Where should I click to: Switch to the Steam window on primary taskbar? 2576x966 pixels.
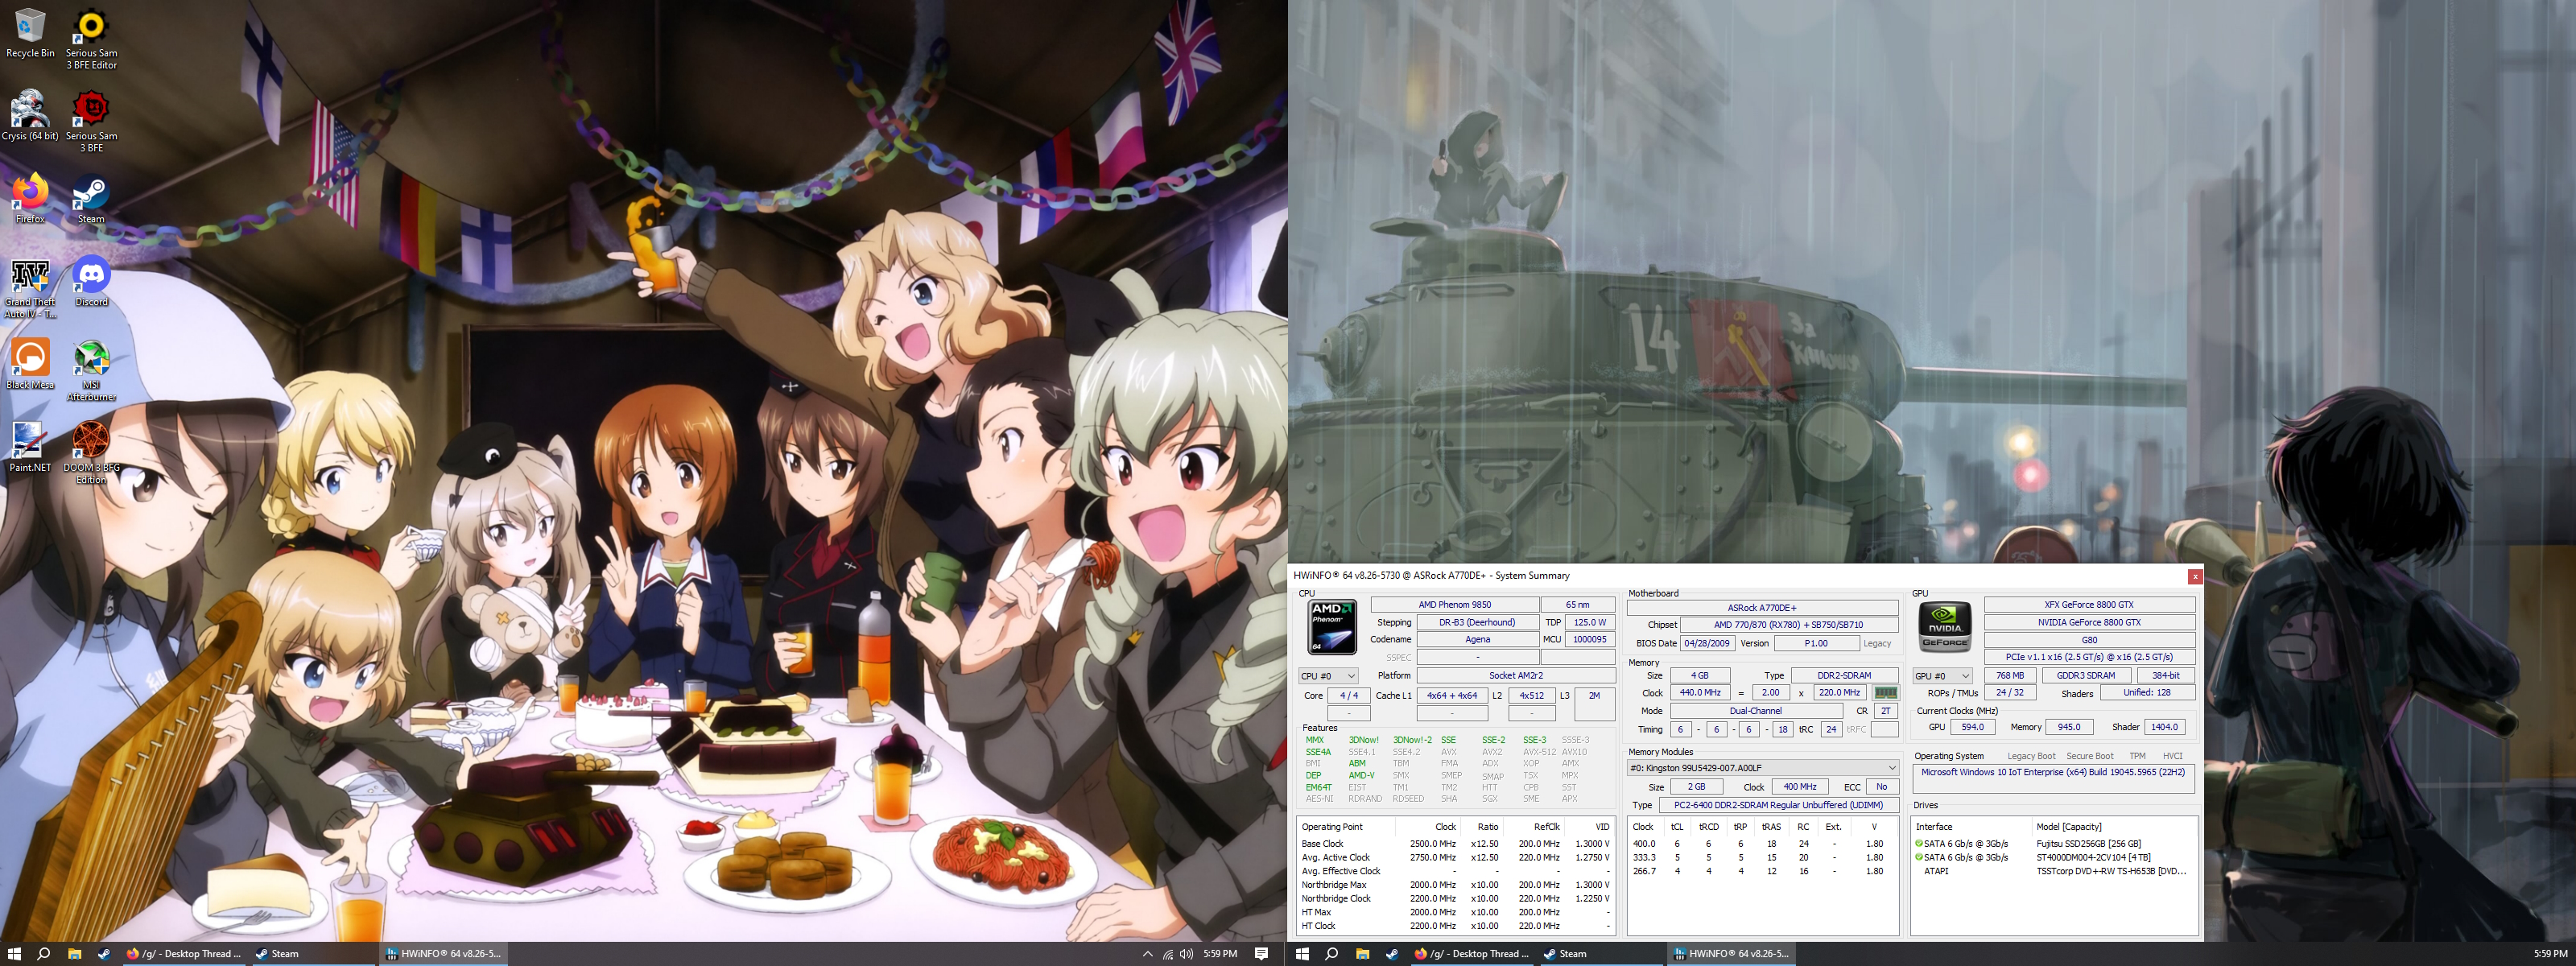tap(312, 954)
